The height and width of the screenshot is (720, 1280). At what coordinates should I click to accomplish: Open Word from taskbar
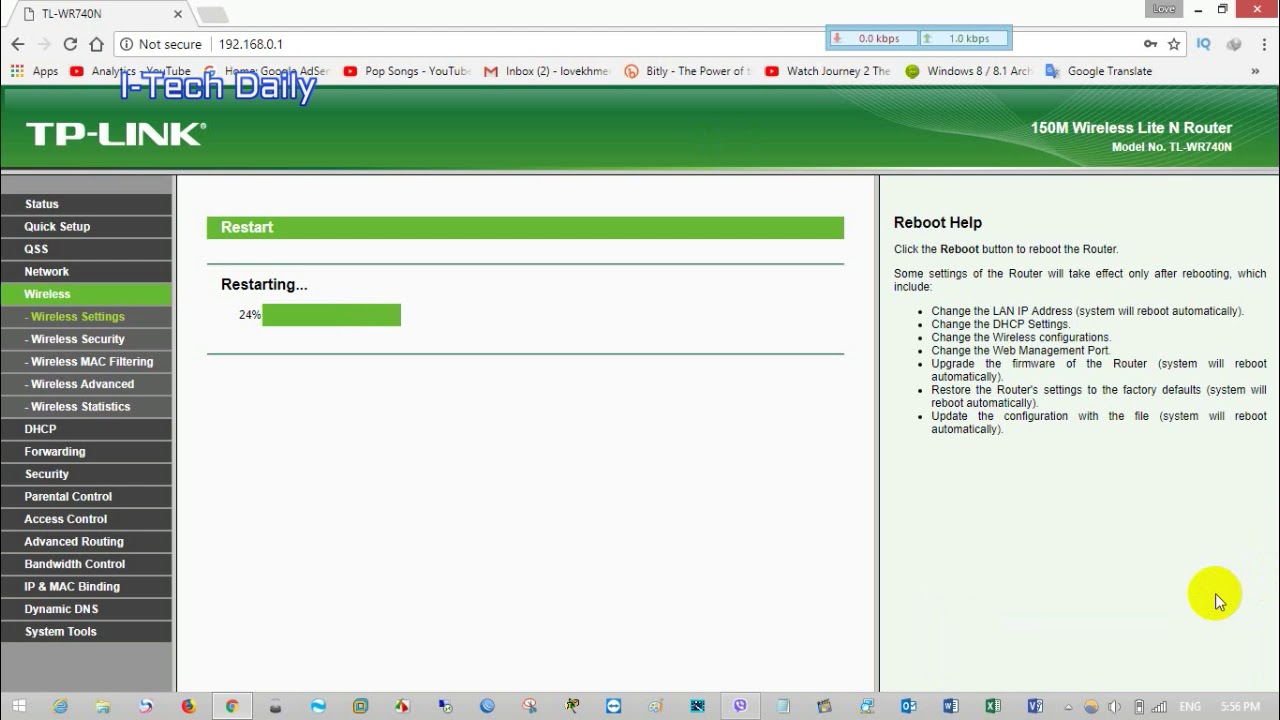(x=950, y=706)
